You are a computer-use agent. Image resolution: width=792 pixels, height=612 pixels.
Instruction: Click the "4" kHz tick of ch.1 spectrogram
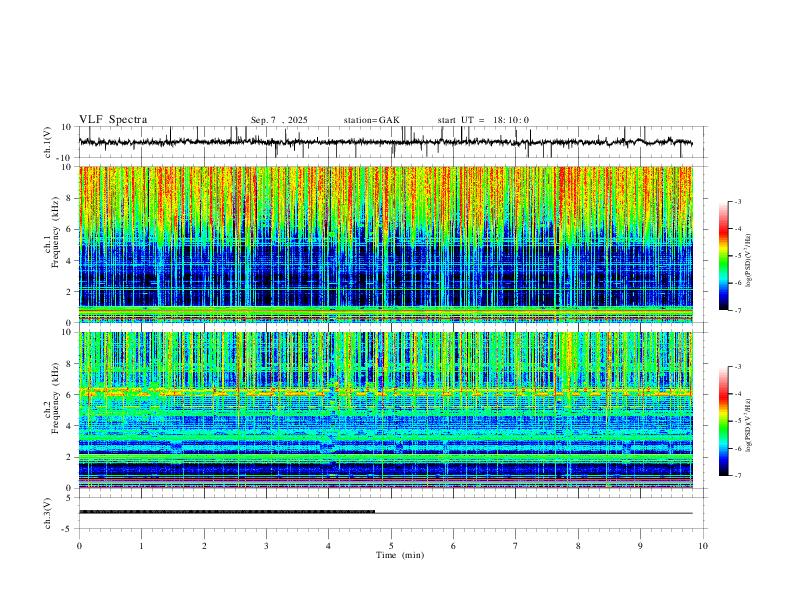tap(70, 261)
